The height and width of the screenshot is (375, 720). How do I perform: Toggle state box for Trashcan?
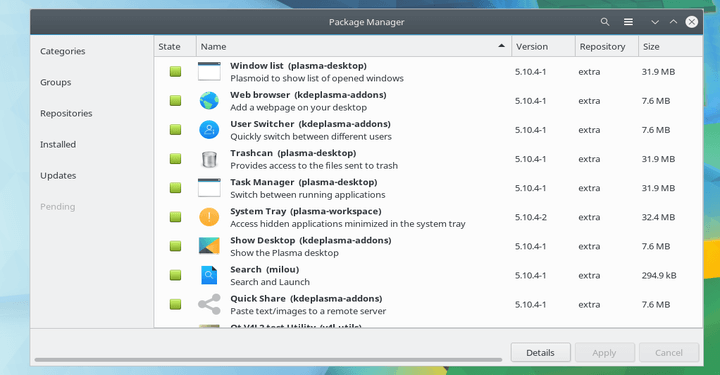175,159
